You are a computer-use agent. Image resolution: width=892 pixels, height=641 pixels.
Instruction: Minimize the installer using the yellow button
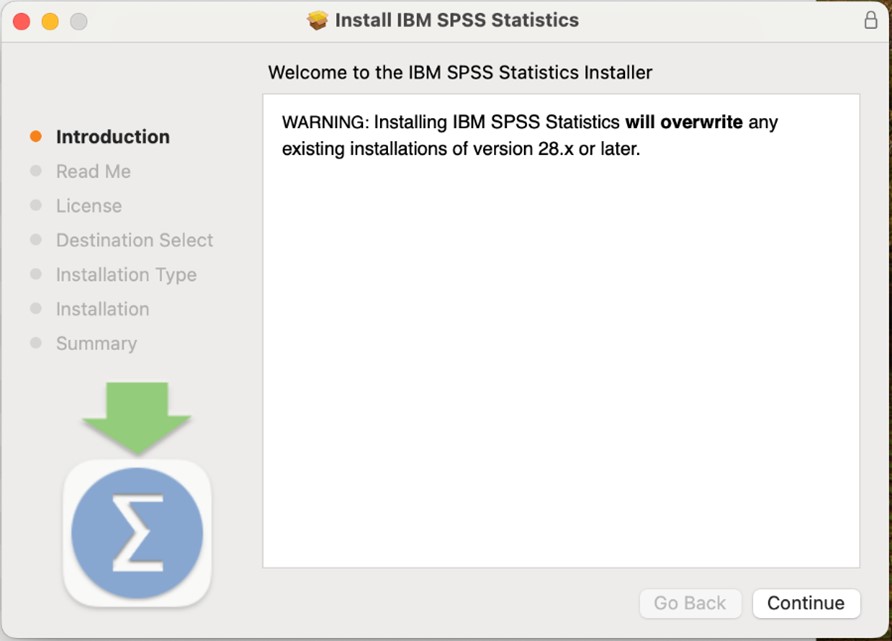coord(50,21)
